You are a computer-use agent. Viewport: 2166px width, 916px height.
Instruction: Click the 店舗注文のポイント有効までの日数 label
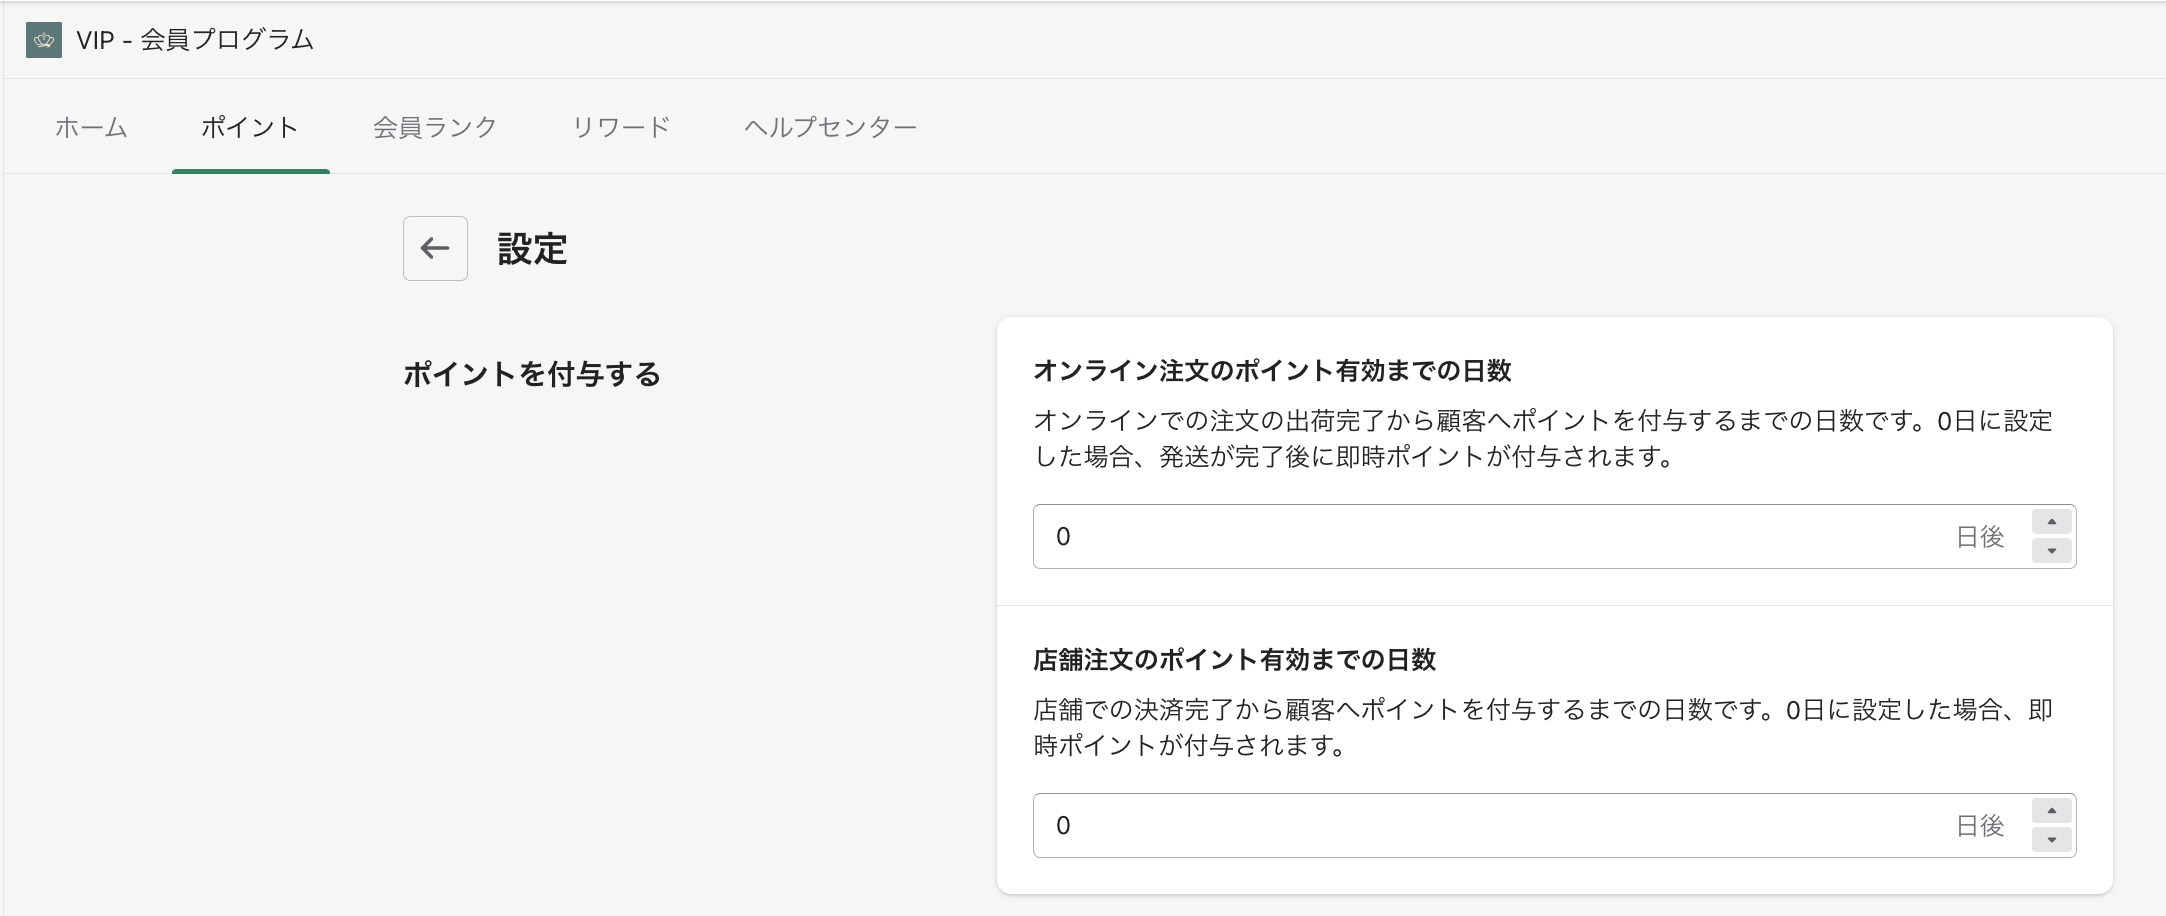[1234, 660]
